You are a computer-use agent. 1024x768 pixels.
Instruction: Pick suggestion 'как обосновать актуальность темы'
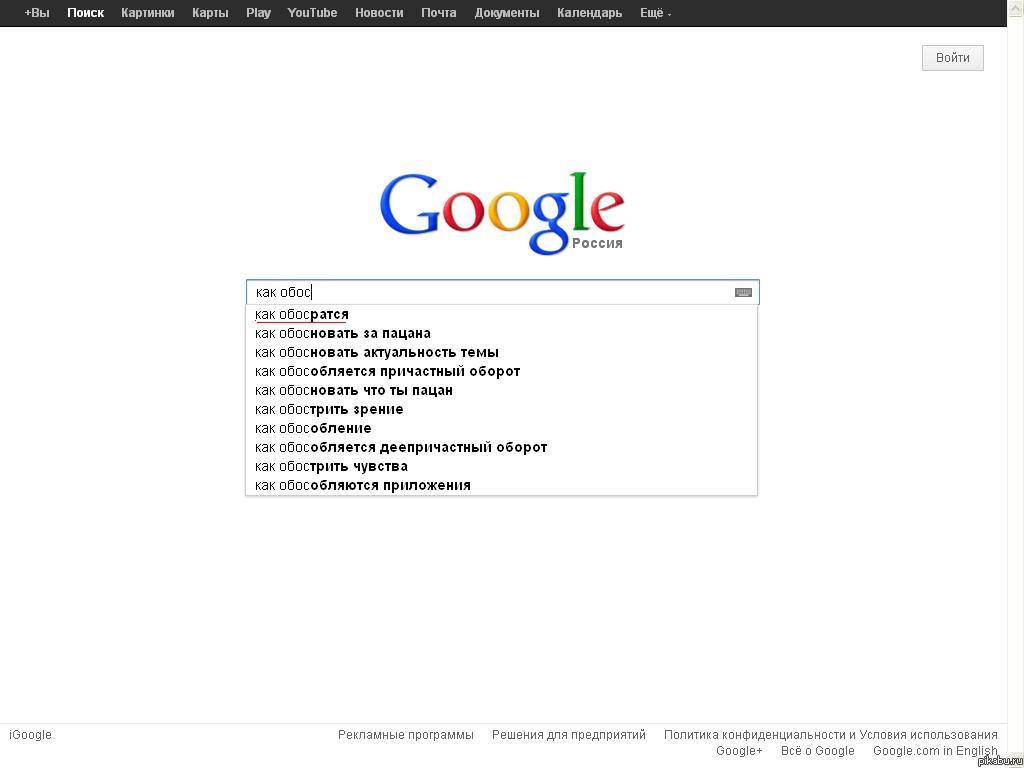(502, 353)
